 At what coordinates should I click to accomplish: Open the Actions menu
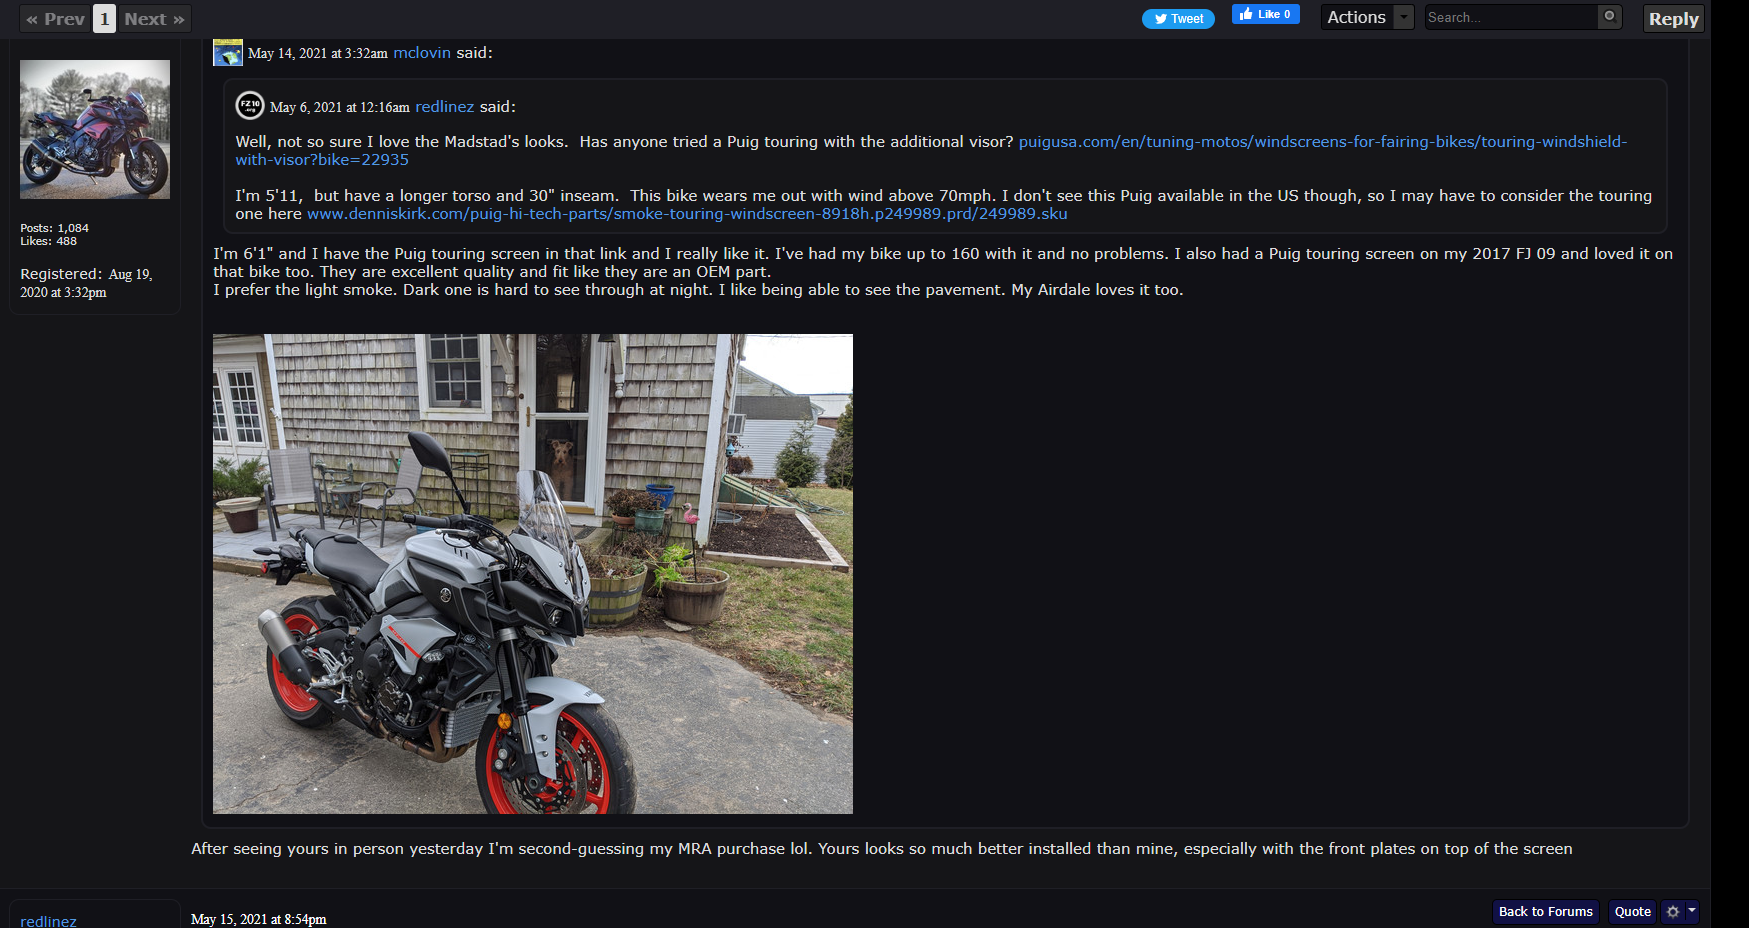point(1356,17)
